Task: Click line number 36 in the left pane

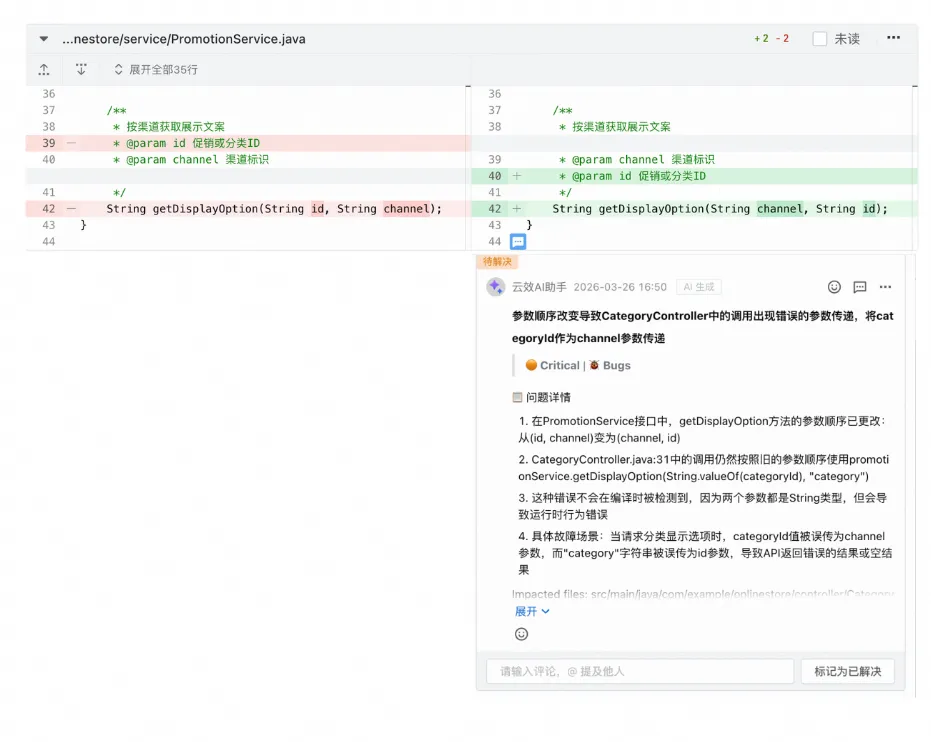Action: 49,94
